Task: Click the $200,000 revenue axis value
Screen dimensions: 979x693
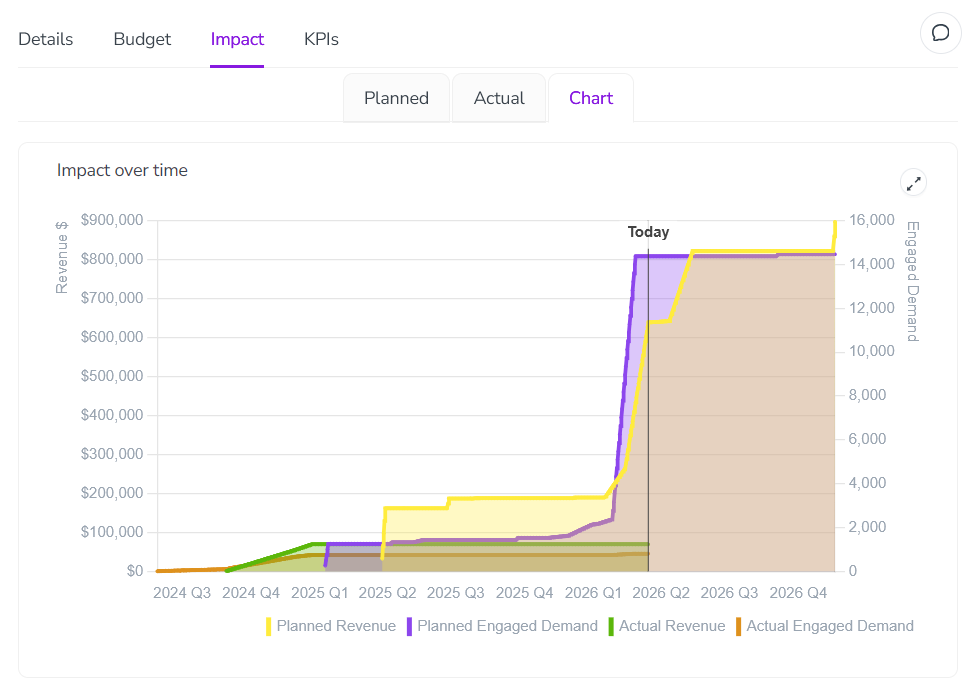Action: click(112, 493)
